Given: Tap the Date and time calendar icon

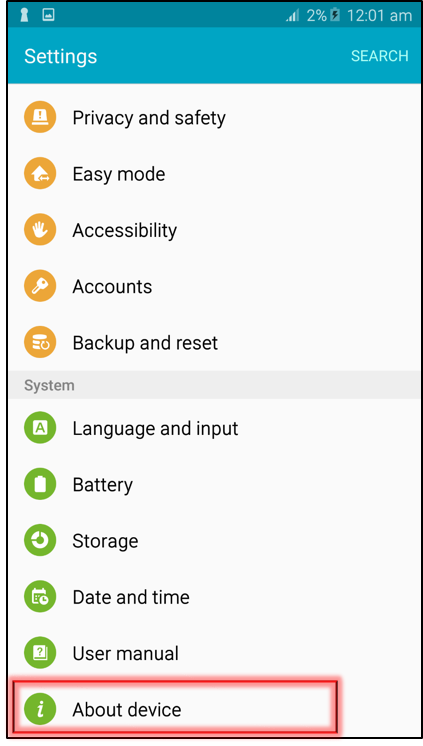Looking at the screenshot, I should (40, 596).
